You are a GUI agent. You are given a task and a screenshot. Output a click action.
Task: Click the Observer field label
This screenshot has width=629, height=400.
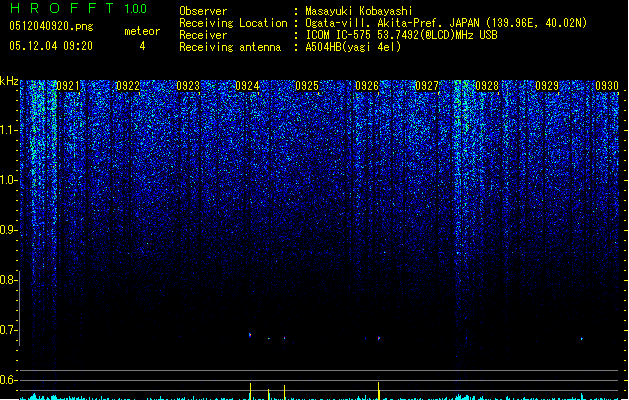click(x=203, y=11)
